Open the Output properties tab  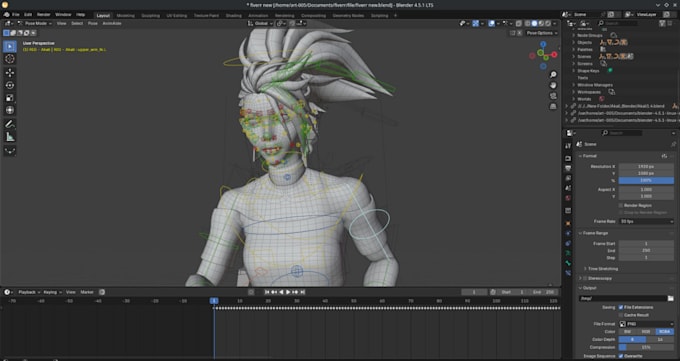click(568, 168)
